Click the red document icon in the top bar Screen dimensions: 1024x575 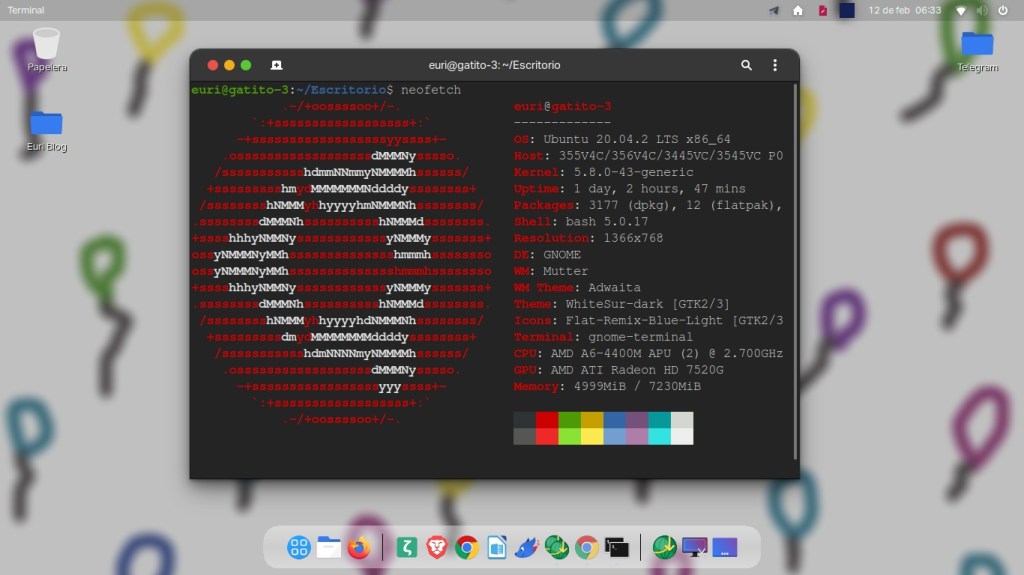point(822,10)
